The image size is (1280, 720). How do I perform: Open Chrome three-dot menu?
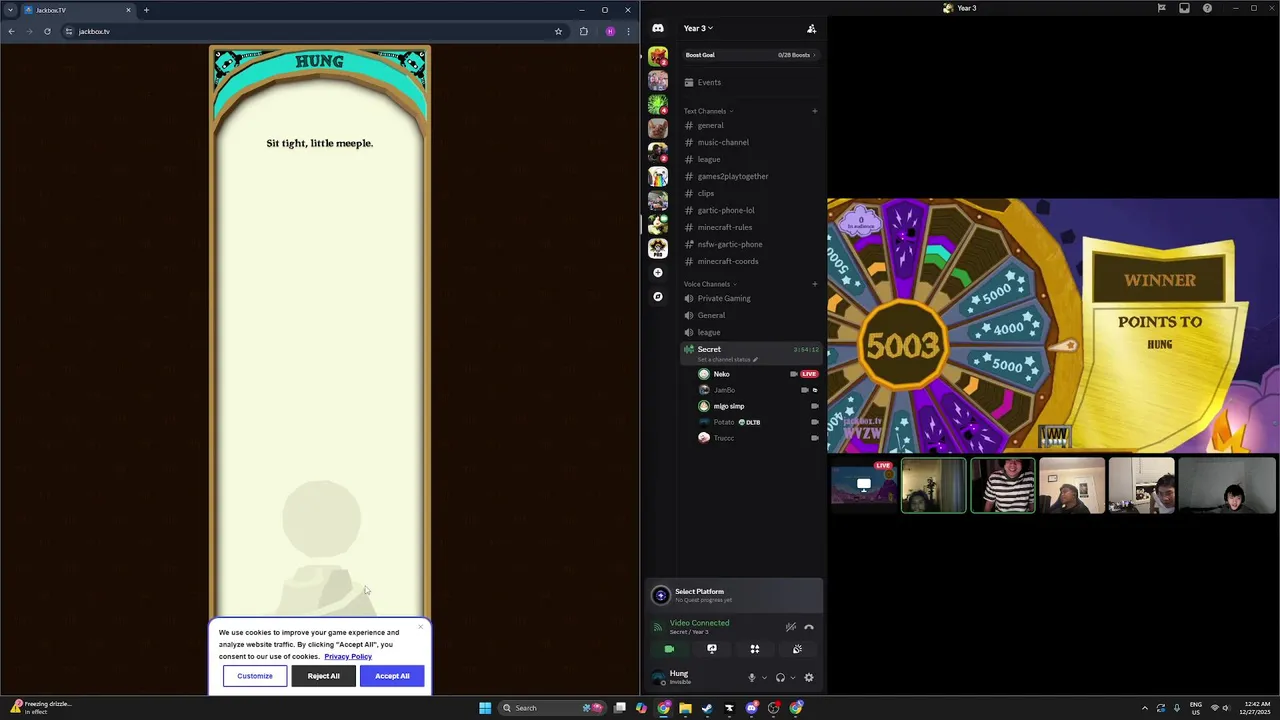pyautogui.click(x=628, y=31)
